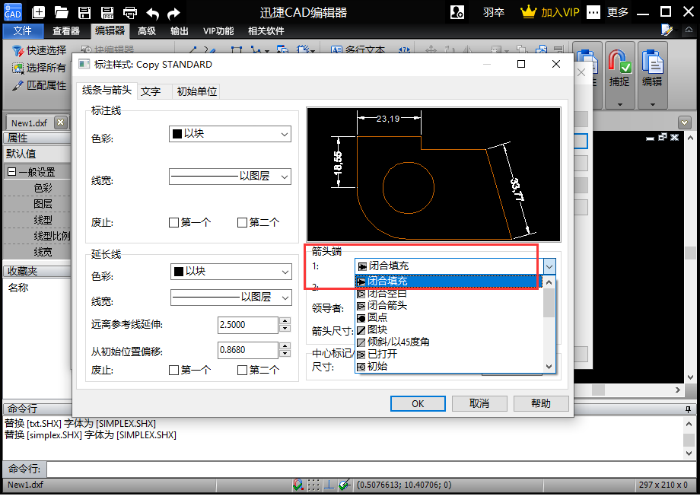Save the drawing with the first floppy icon

tap(84, 12)
